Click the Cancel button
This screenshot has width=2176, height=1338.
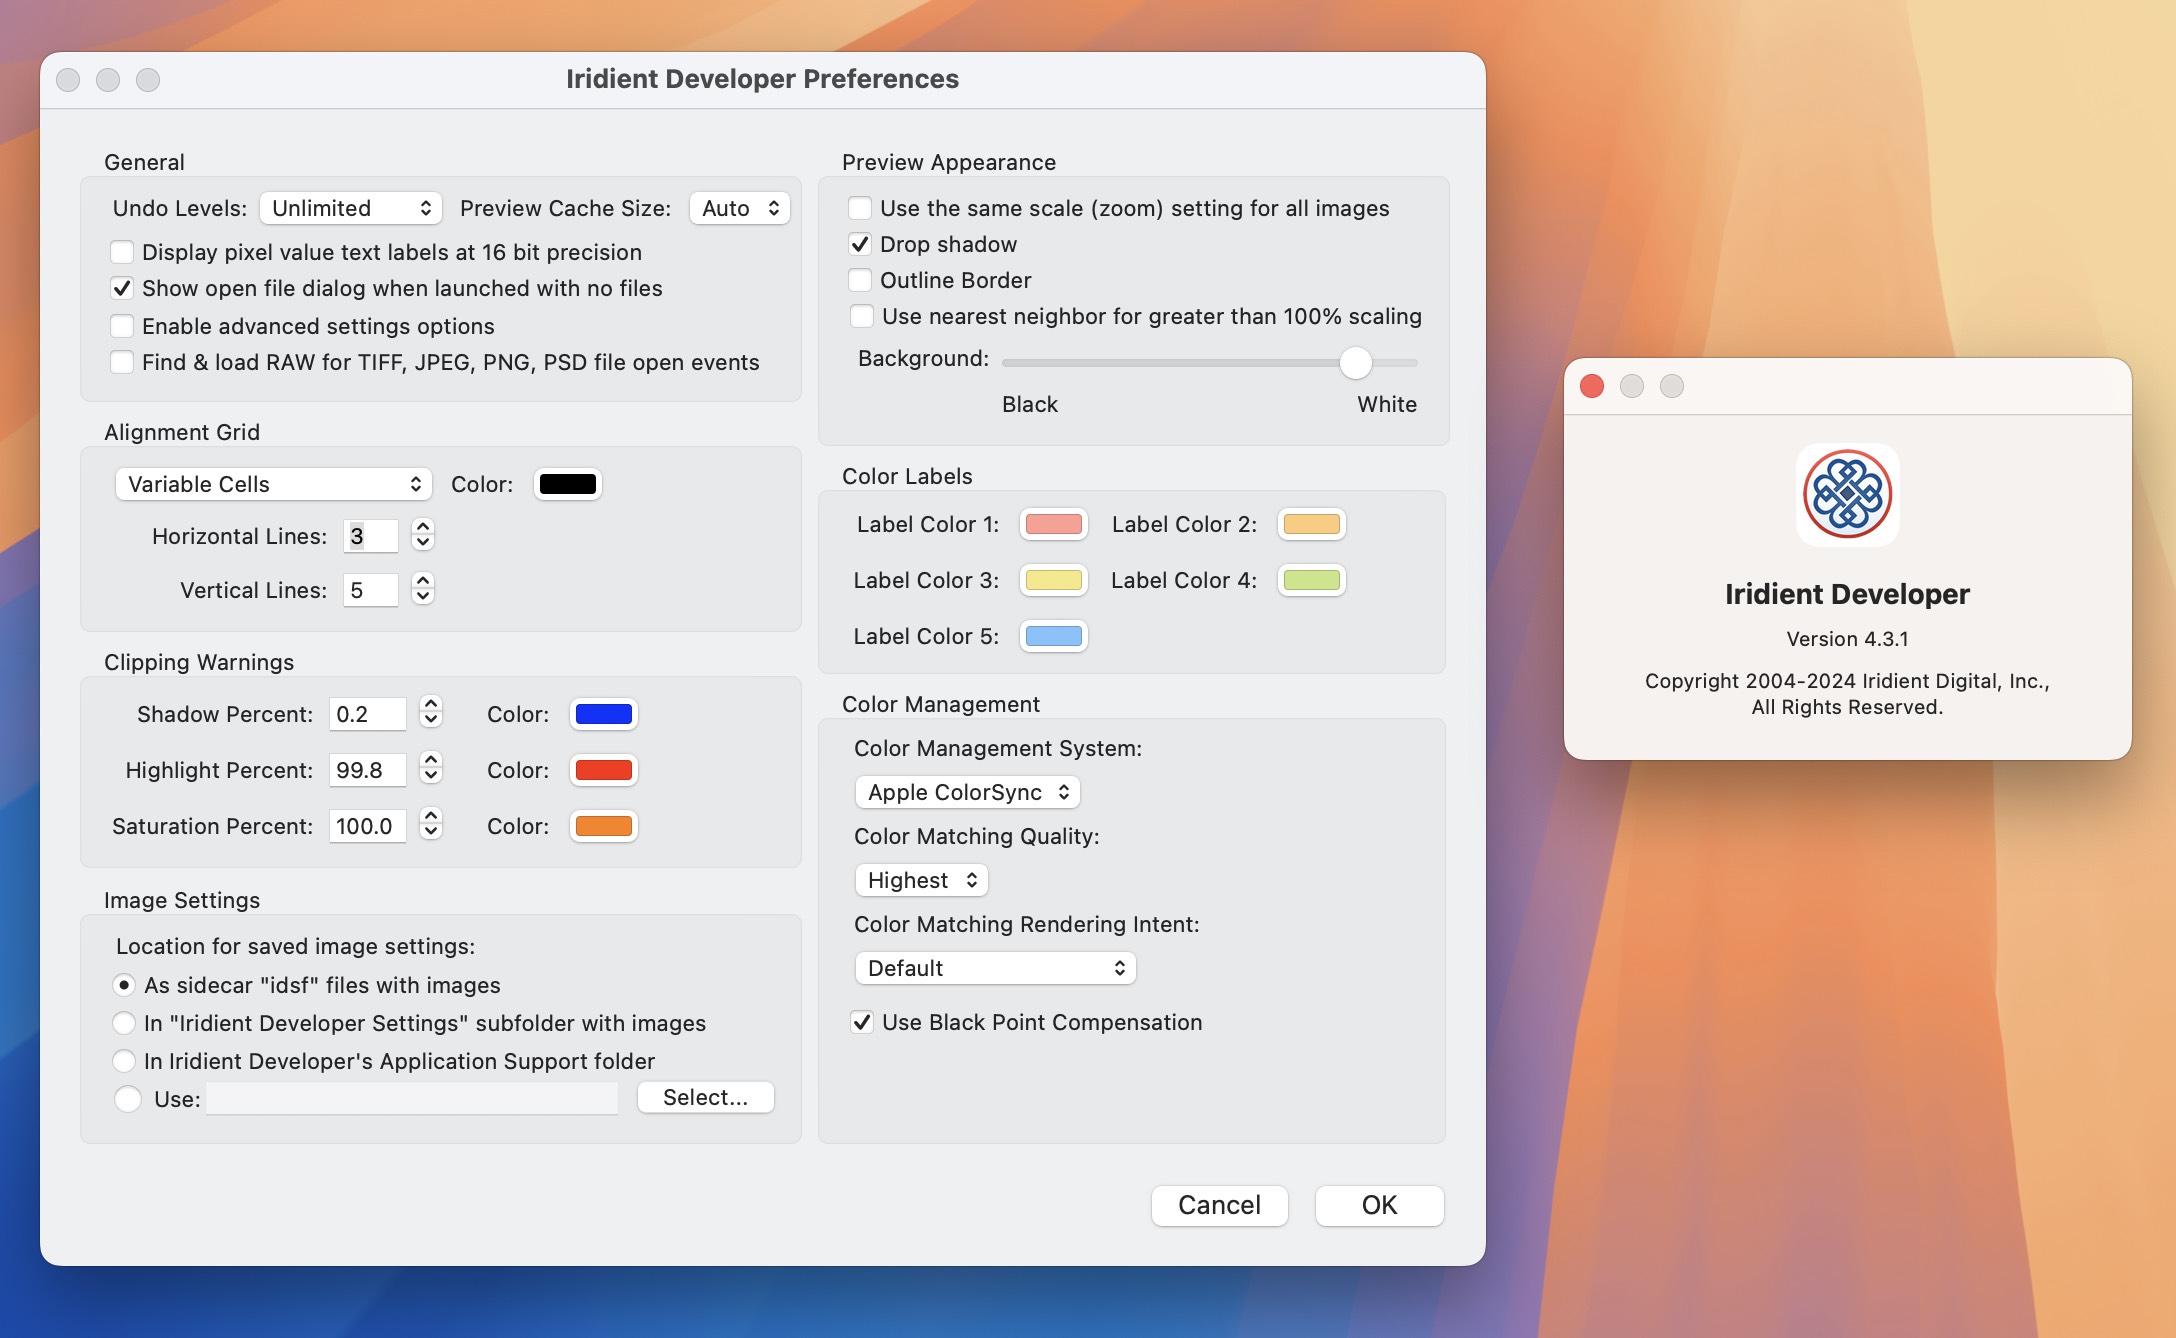point(1220,1205)
